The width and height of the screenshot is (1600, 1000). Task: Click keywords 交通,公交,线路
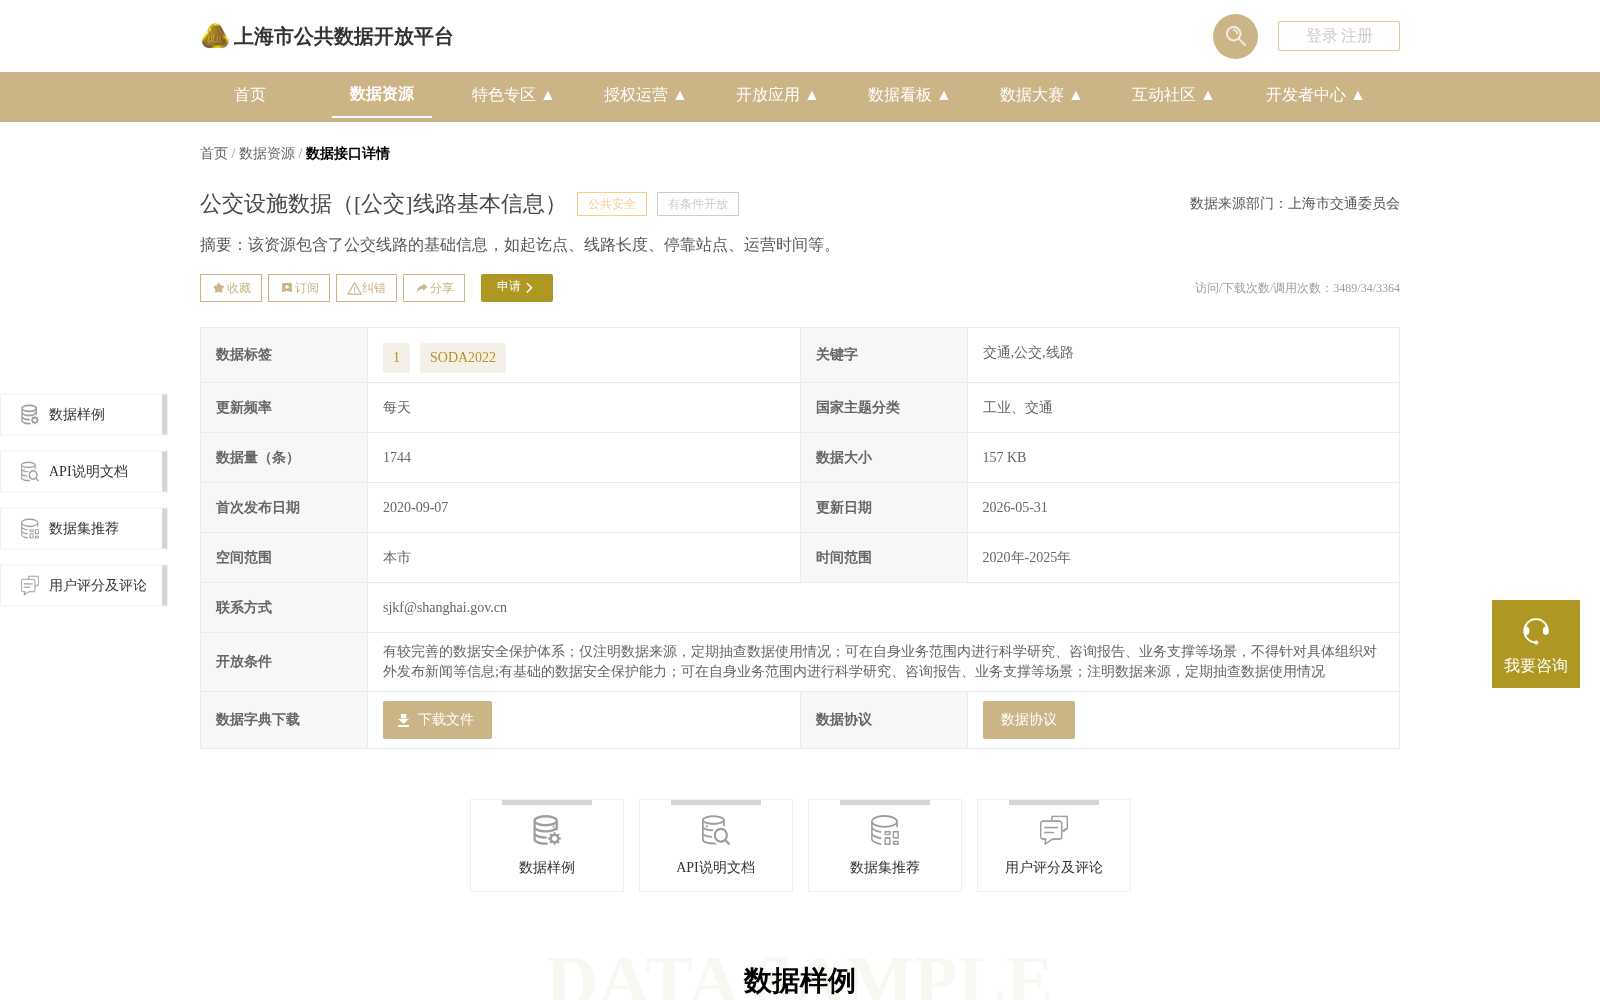(x=1028, y=352)
